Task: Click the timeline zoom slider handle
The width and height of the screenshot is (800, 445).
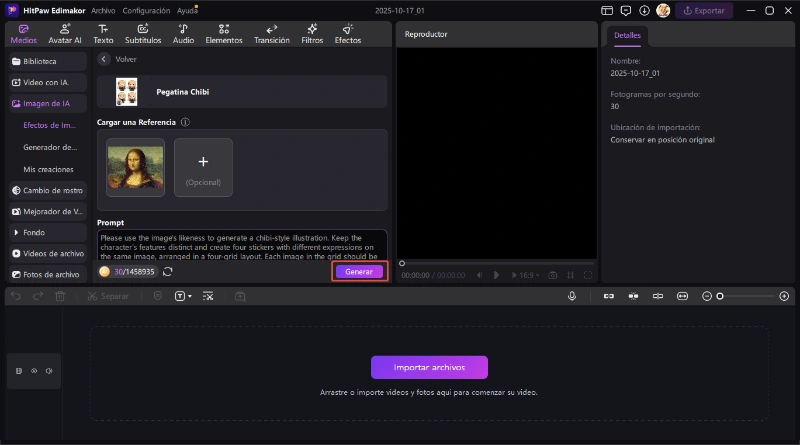Action: pos(719,296)
